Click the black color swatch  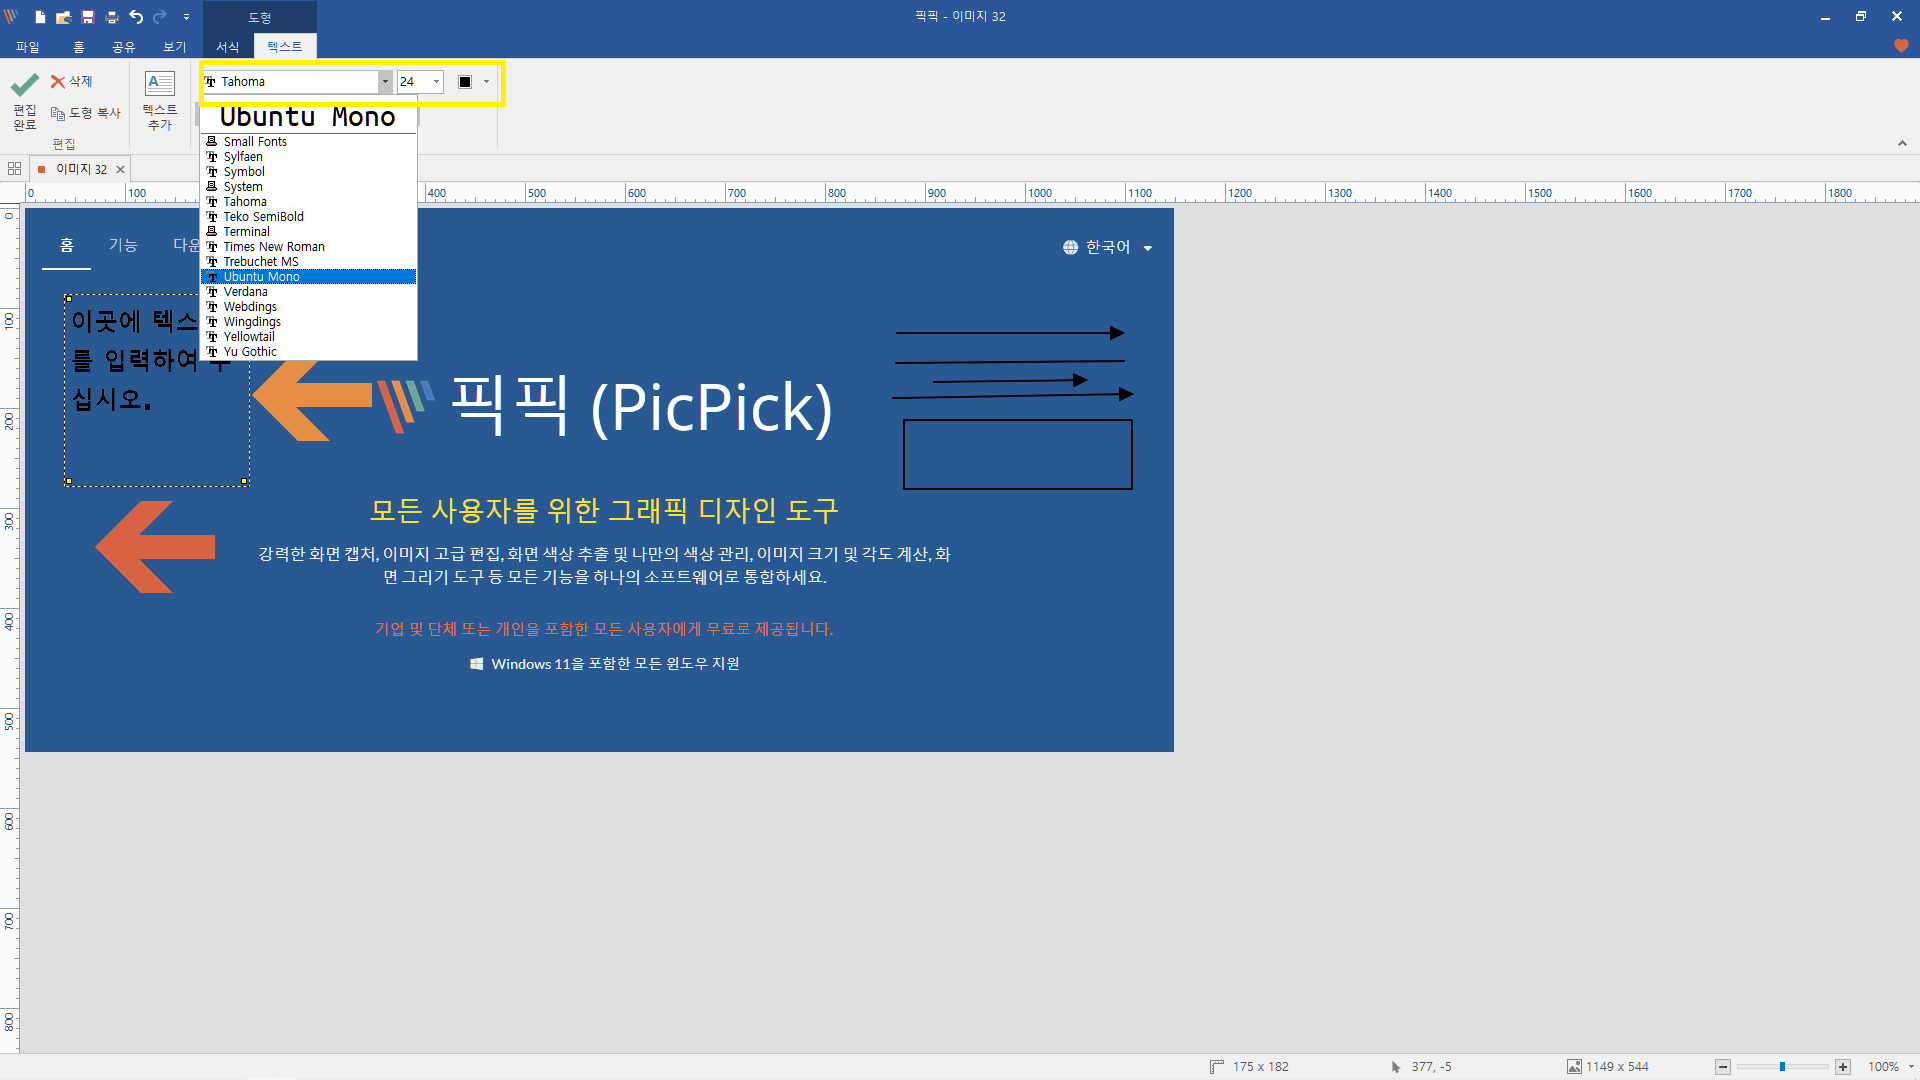(x=465, y=81)
